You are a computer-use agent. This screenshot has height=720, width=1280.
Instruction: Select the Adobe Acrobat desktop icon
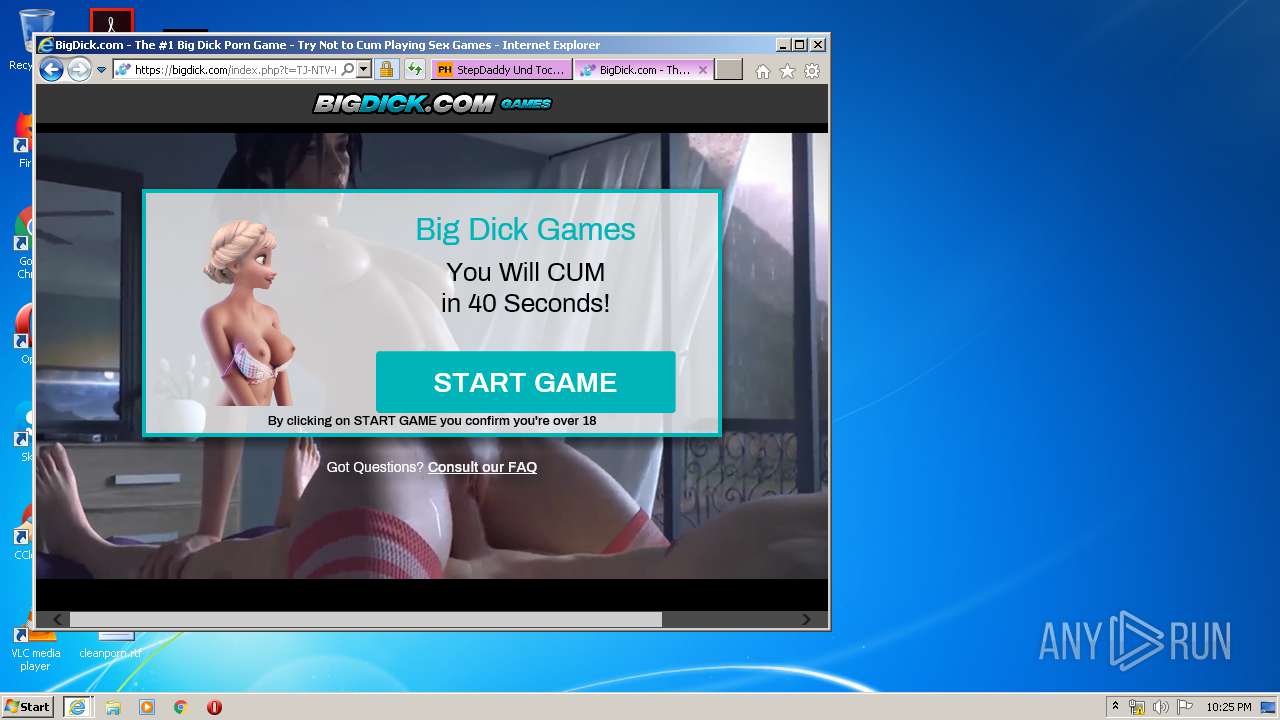[111, 21]
